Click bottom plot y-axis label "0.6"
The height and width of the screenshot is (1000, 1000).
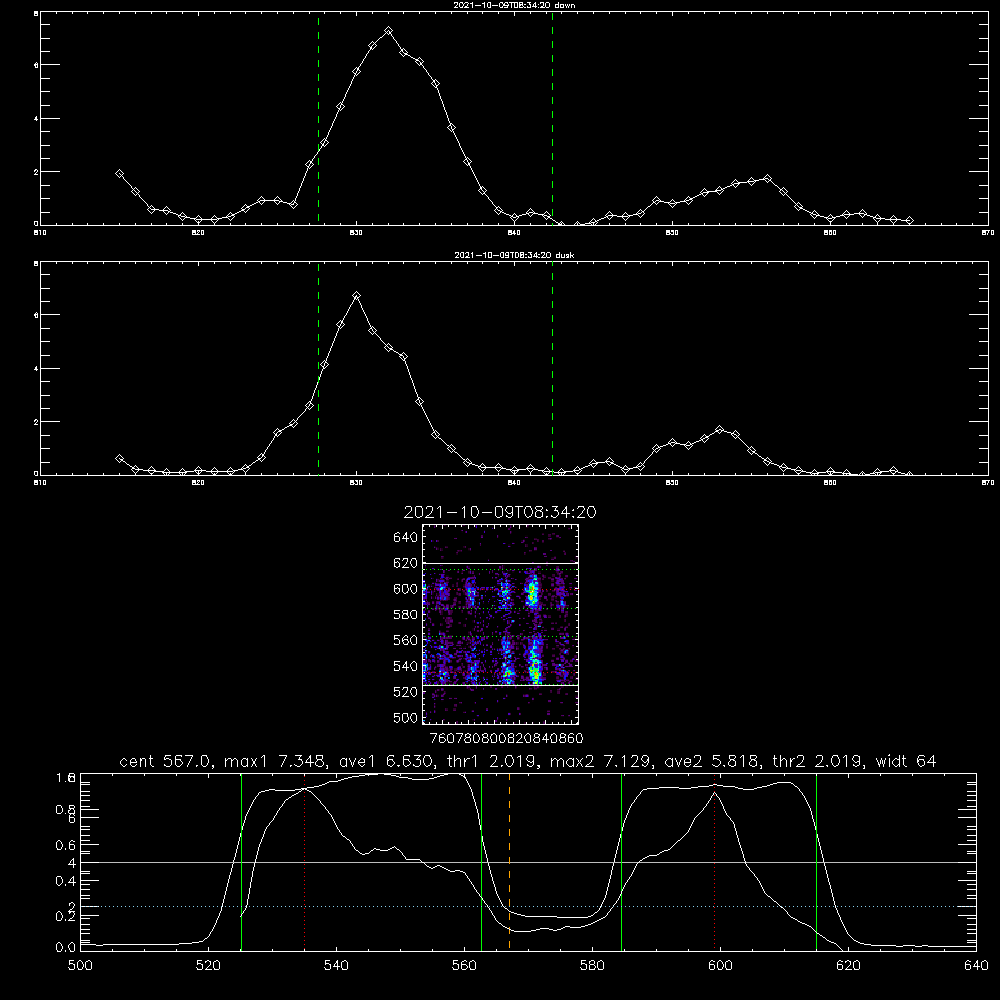[x=66, y=845]
